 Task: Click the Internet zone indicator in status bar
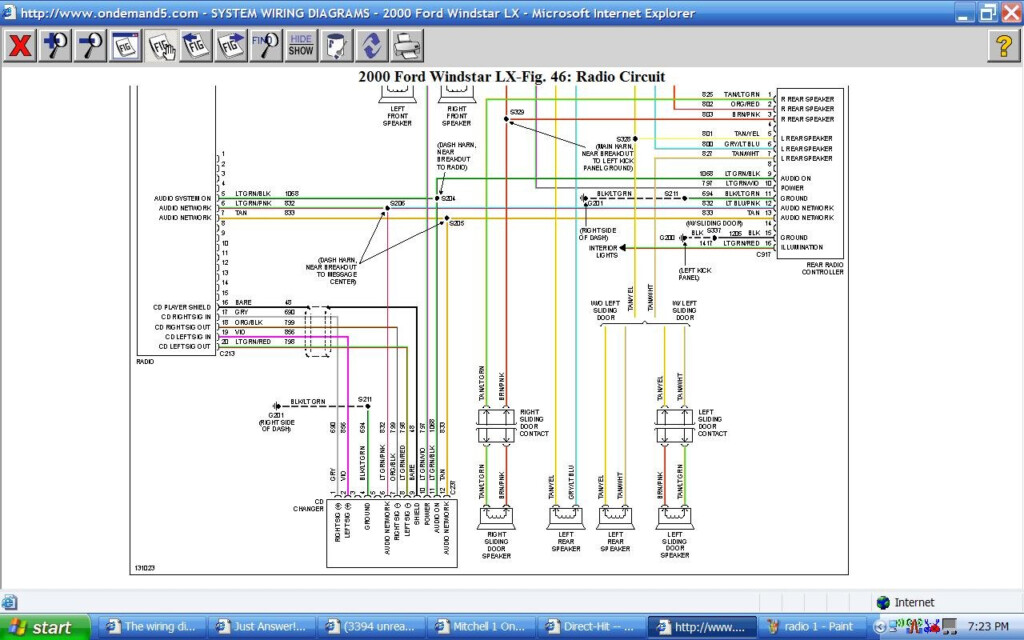[905, 602]
